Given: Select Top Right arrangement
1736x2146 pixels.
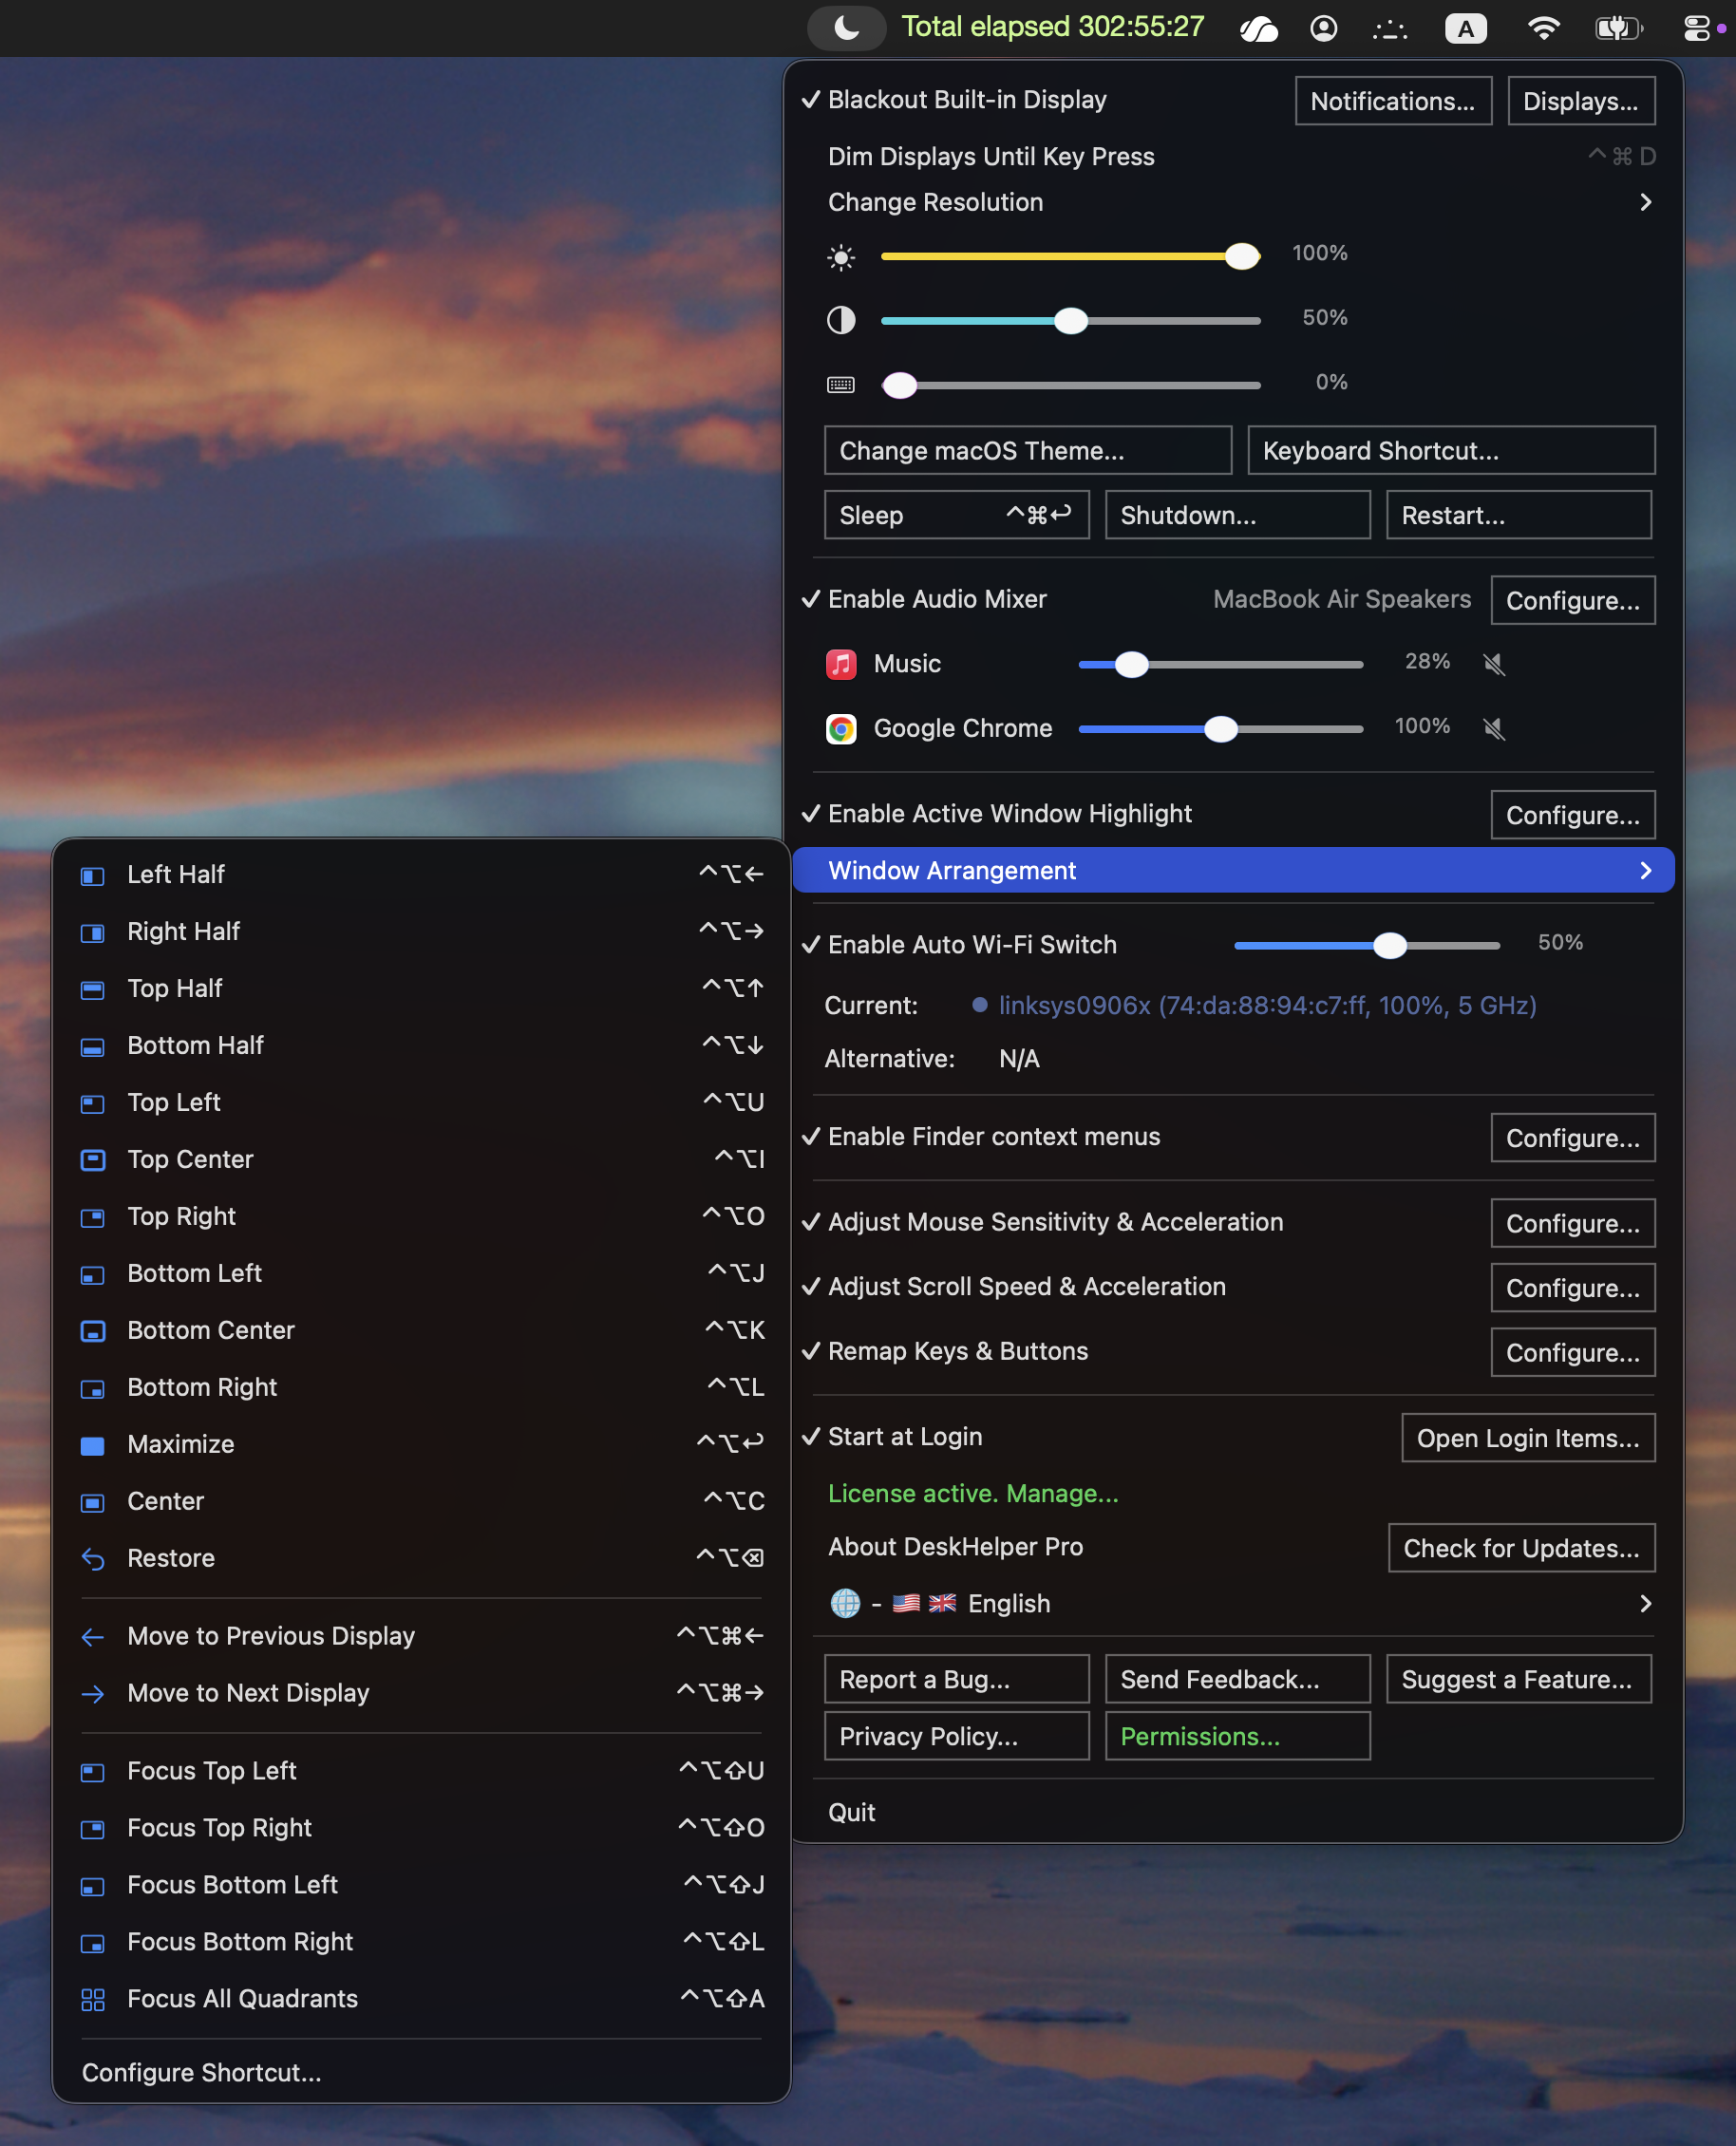Looking at the screenshot, I should (x=421, y=1217).
